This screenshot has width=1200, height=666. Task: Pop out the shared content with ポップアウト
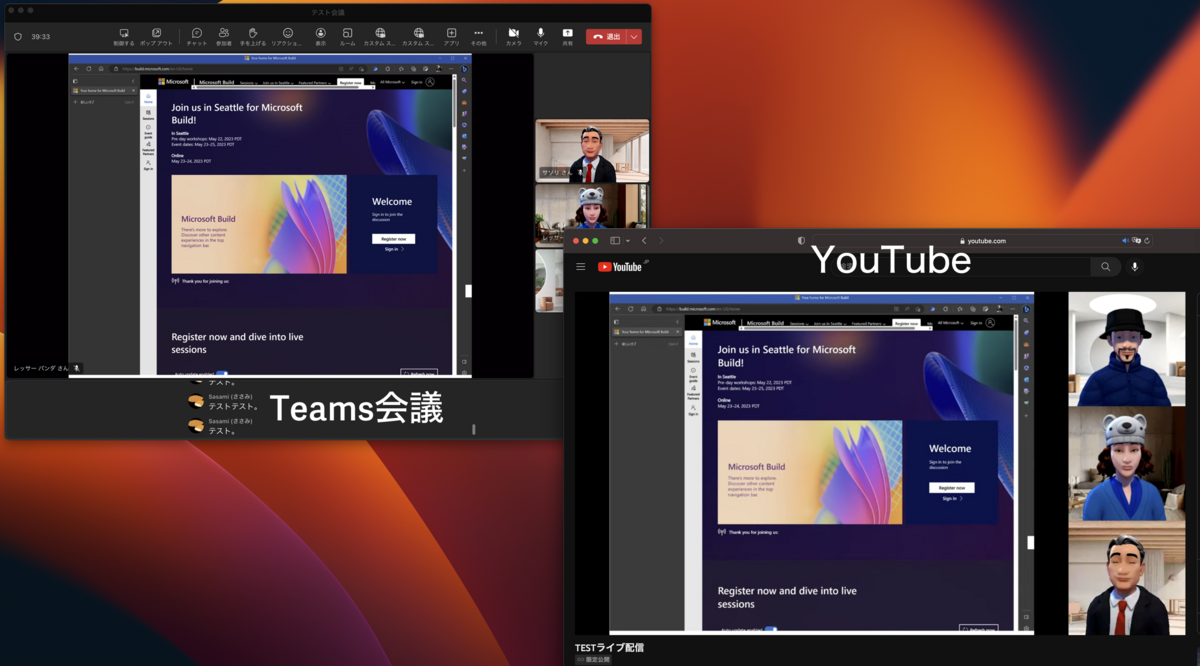(156, 37)
